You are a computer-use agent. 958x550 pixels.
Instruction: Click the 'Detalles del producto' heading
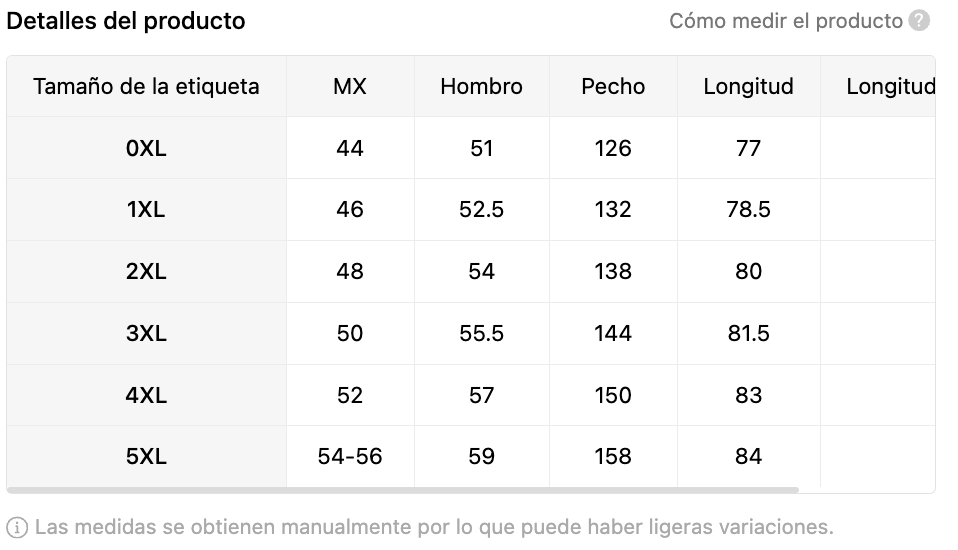pyautogui.click(x=126, y=21)
